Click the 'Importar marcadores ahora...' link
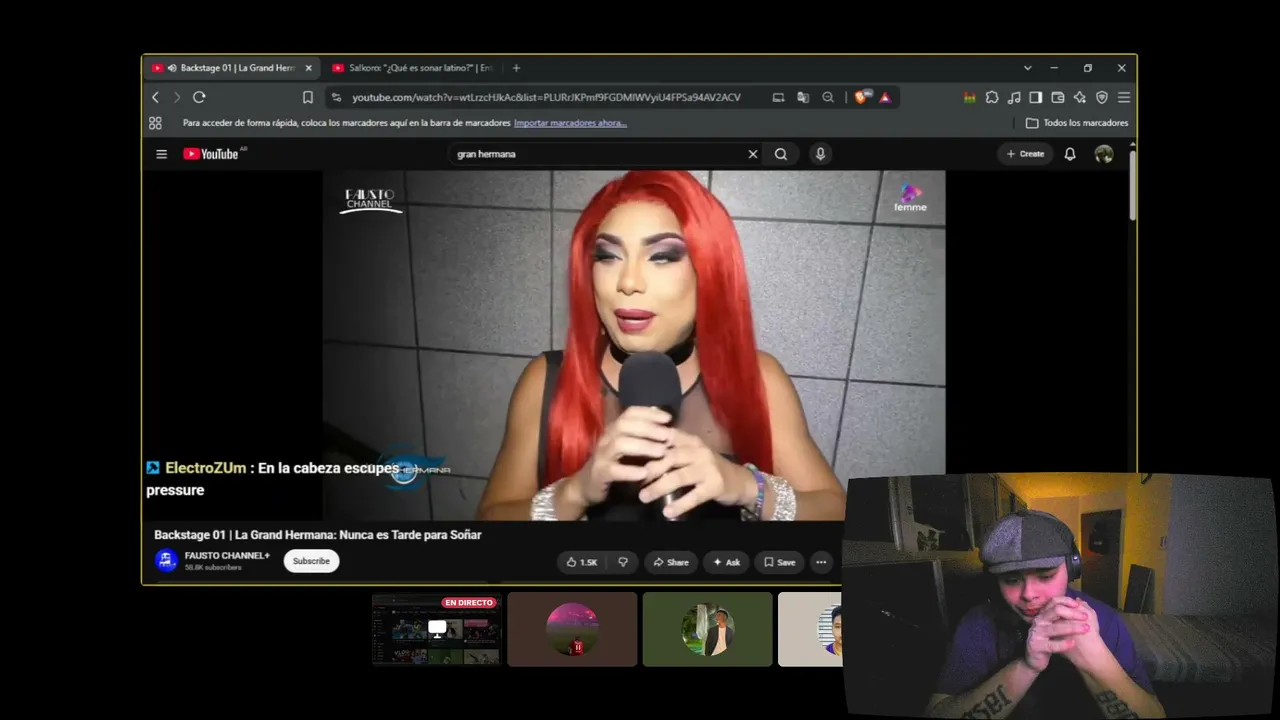The height and width of the screenshot is (720, 1280). (570, 123)
